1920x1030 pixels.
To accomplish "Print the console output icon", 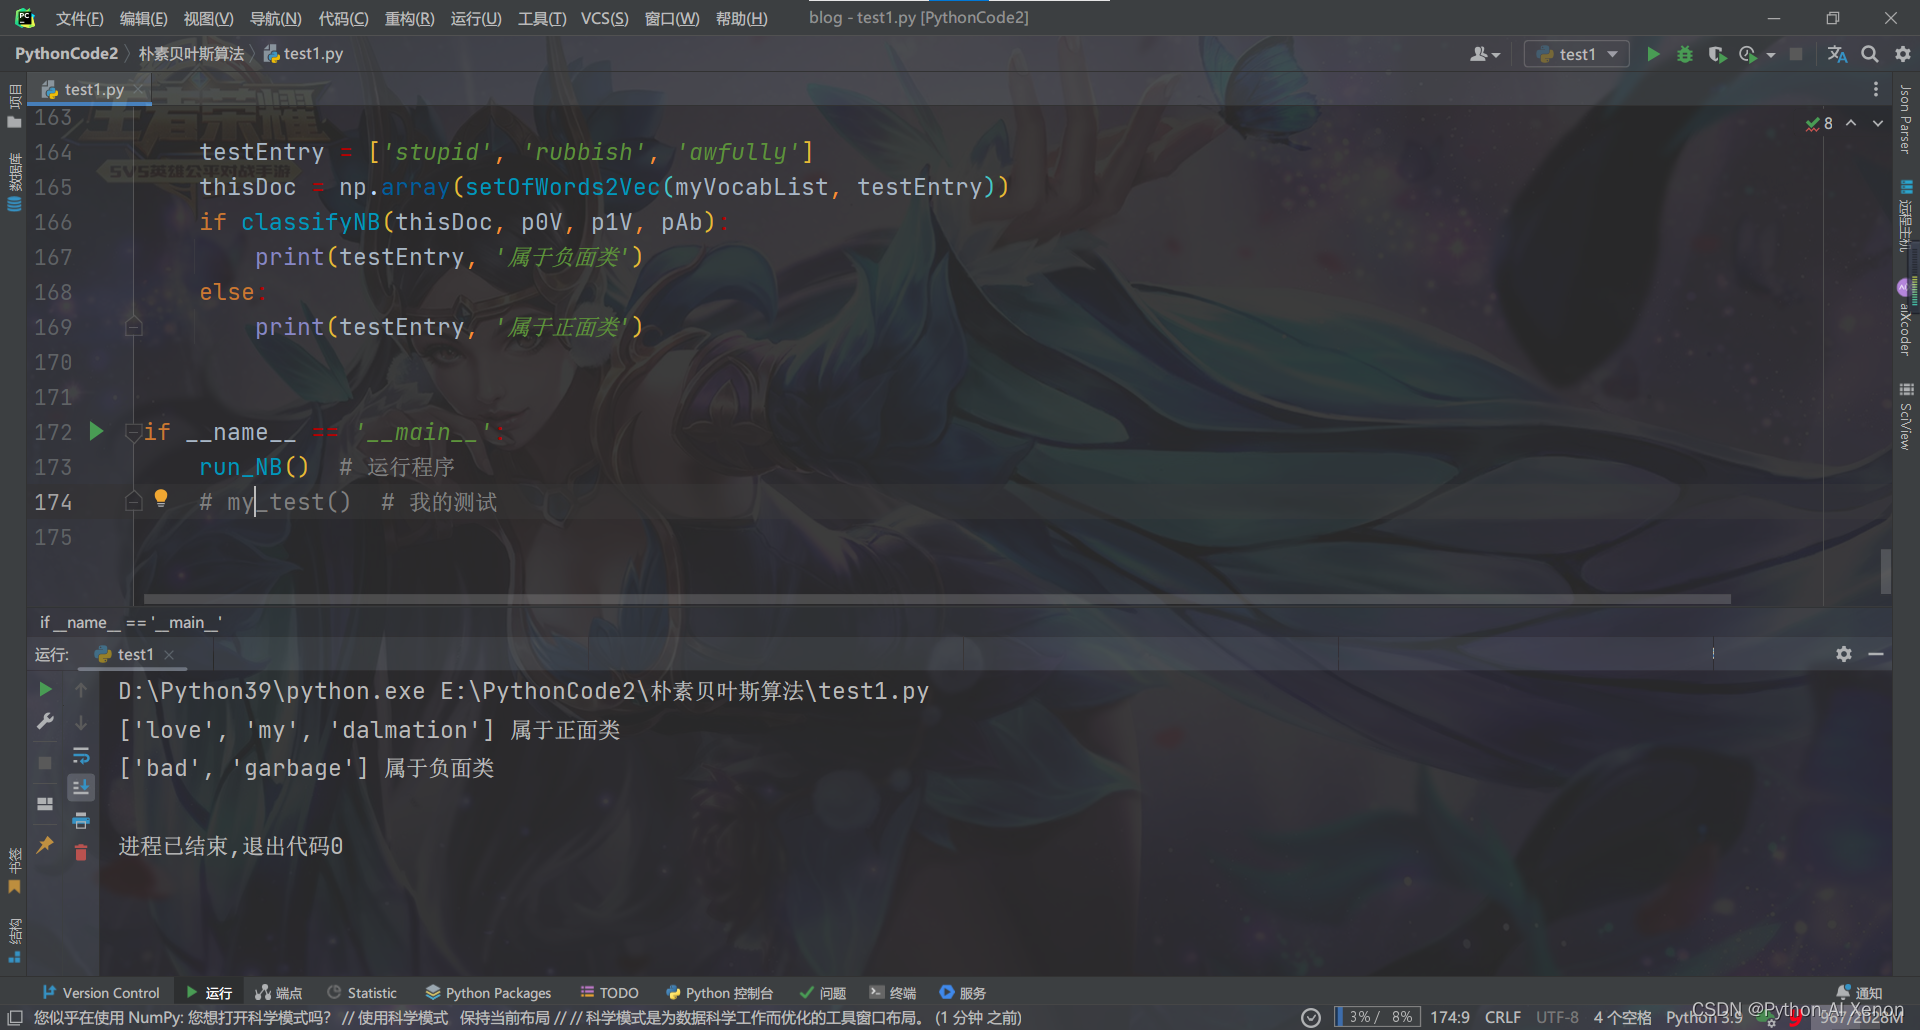I will click(81, 821).
